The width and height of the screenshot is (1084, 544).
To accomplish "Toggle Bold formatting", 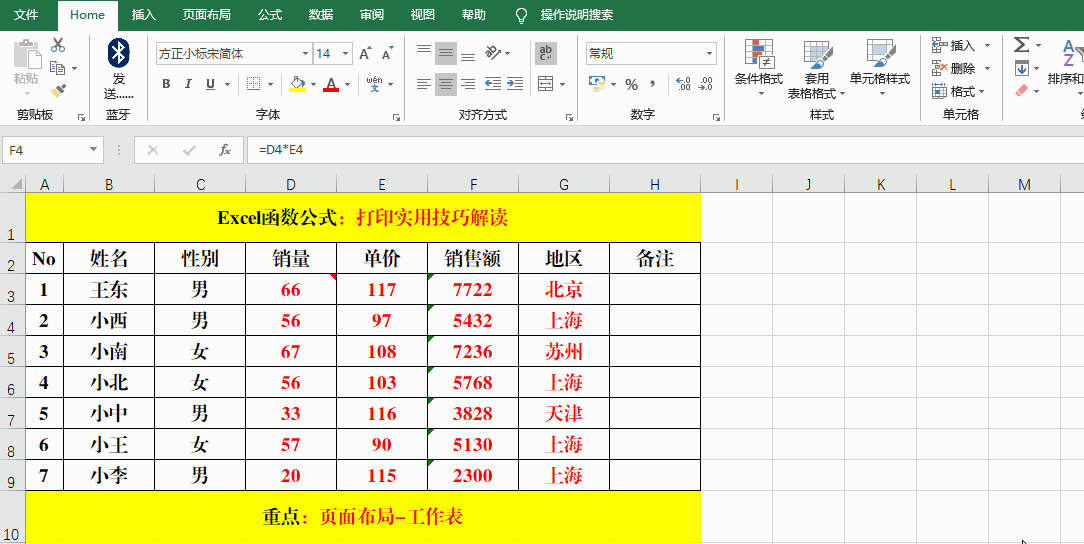I will tap(166, 84).
